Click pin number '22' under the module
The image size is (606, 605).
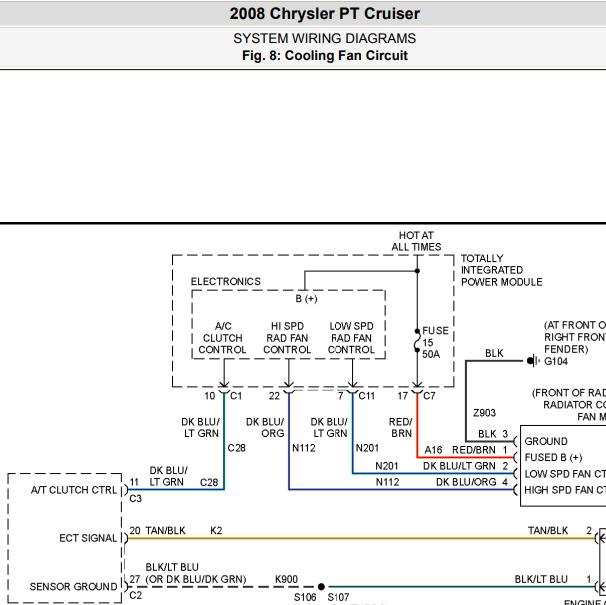[x=274, y=396]
